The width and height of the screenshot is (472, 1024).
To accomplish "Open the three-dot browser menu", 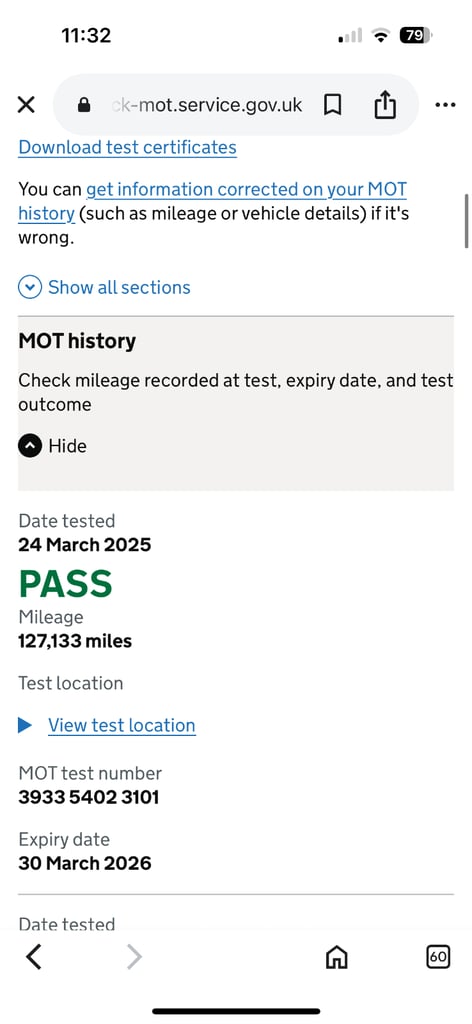I will pos(445,104).
